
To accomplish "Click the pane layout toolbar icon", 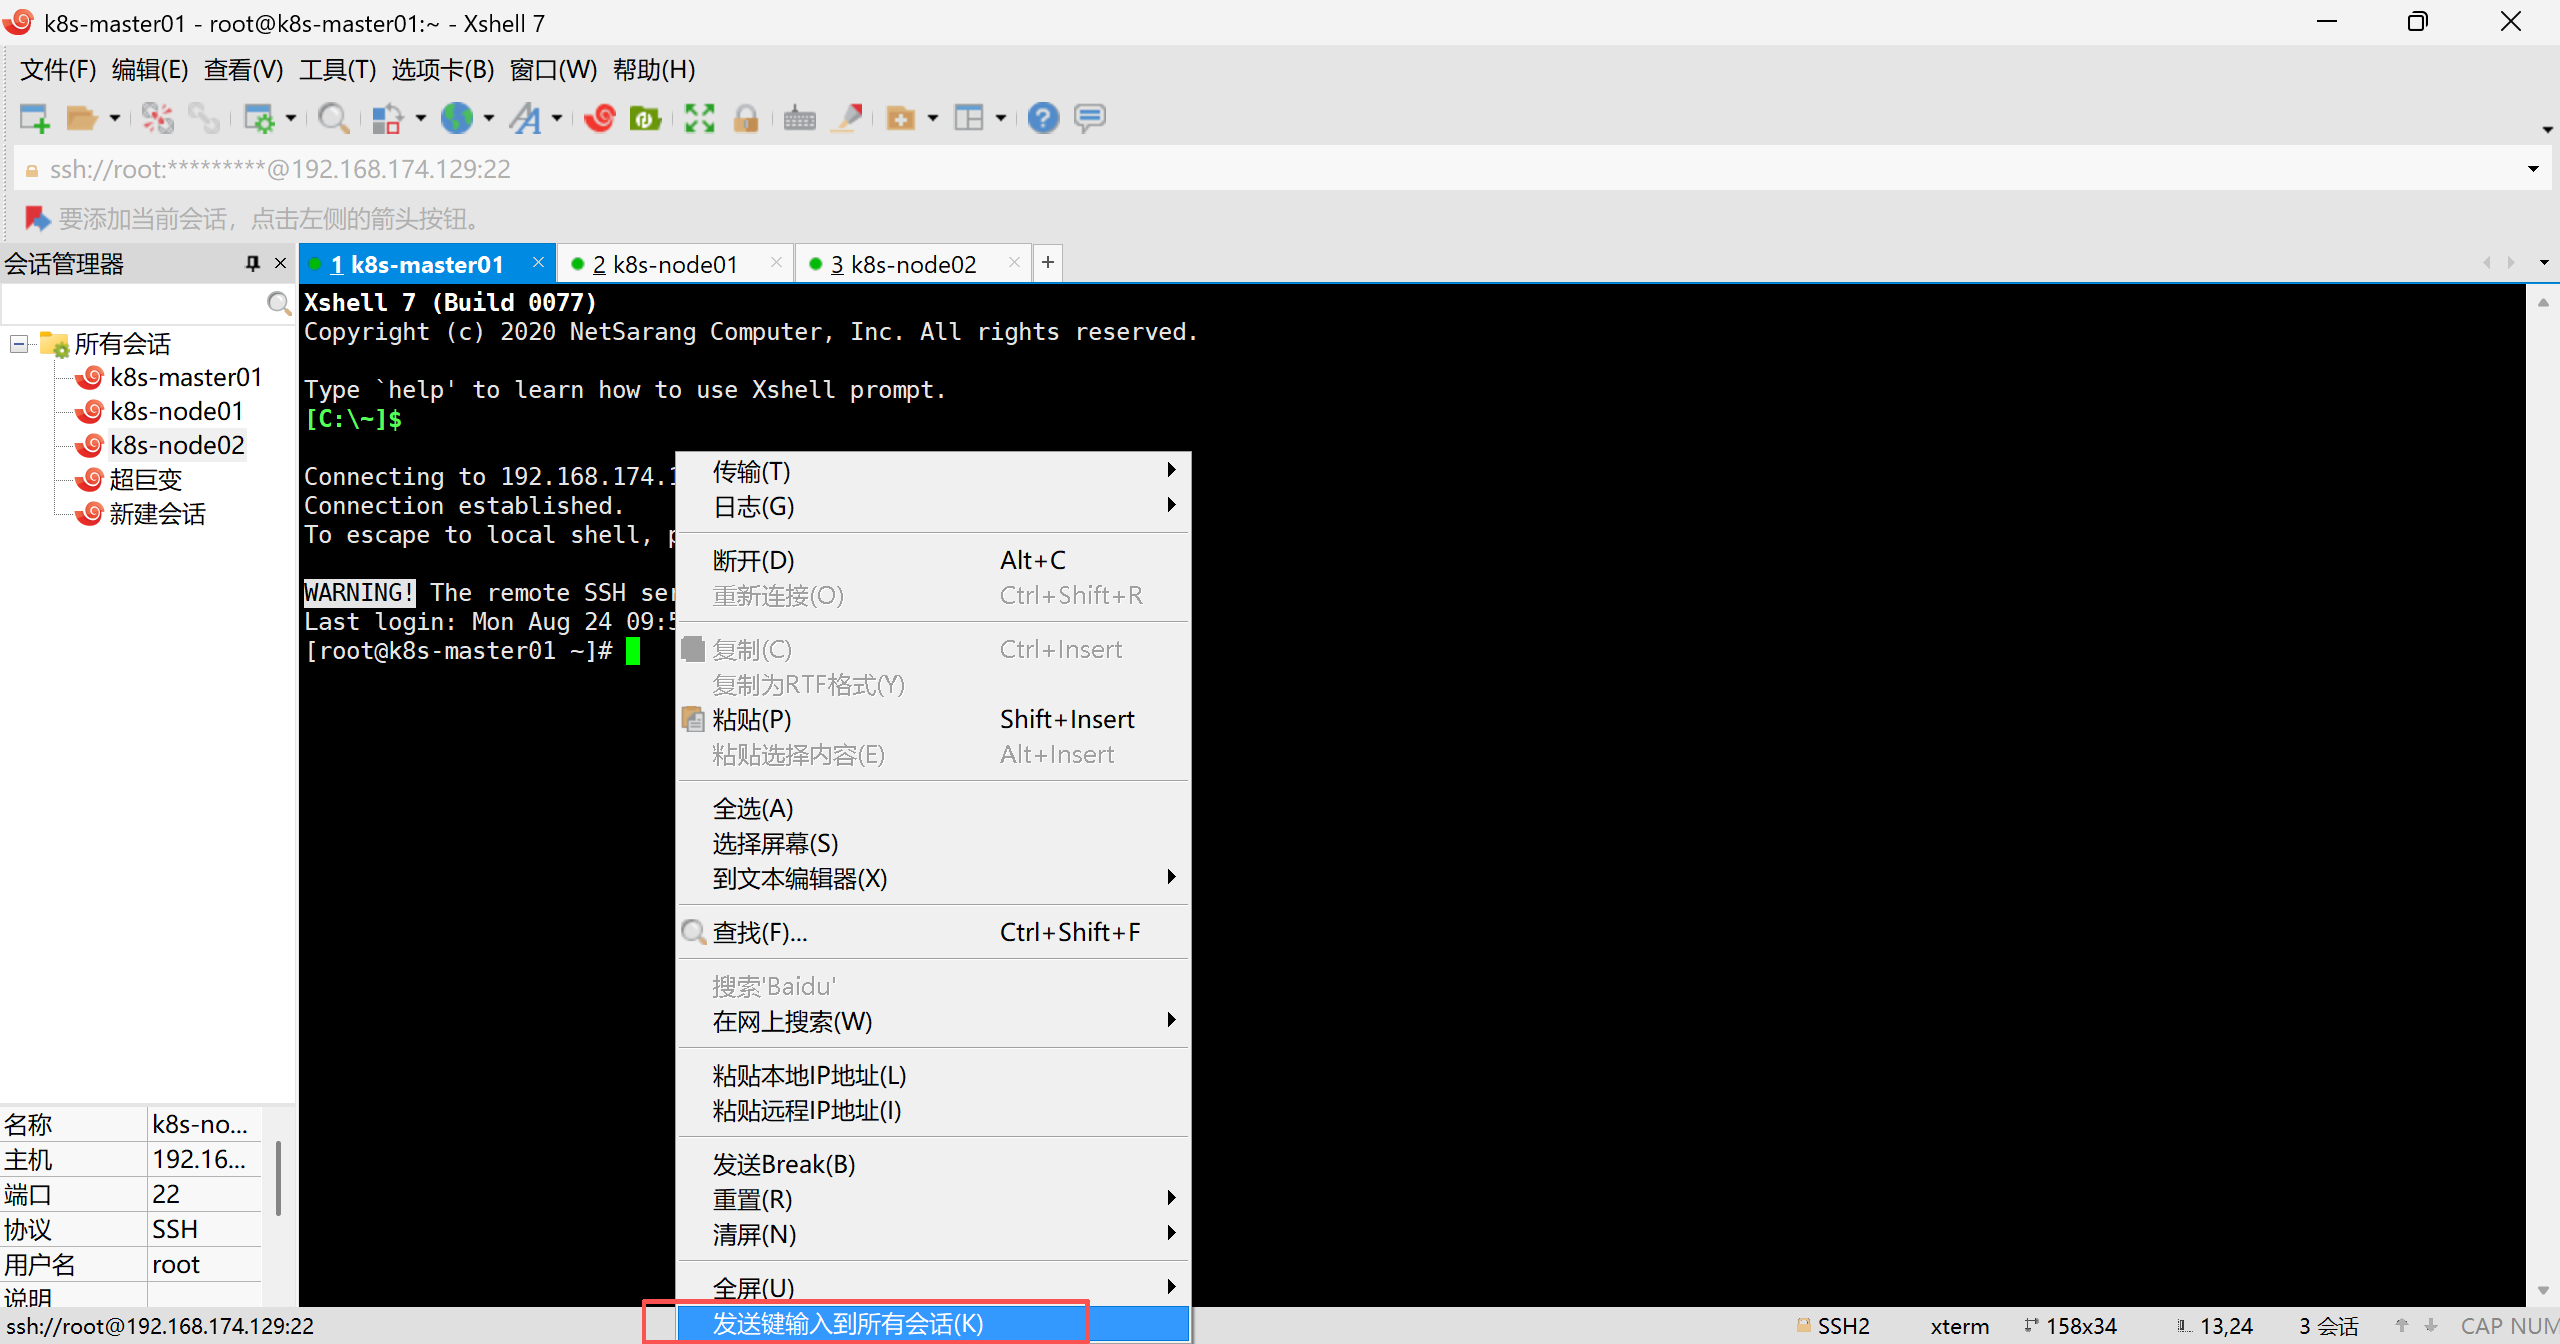I will pyautogui.click(x=969, y=118).
